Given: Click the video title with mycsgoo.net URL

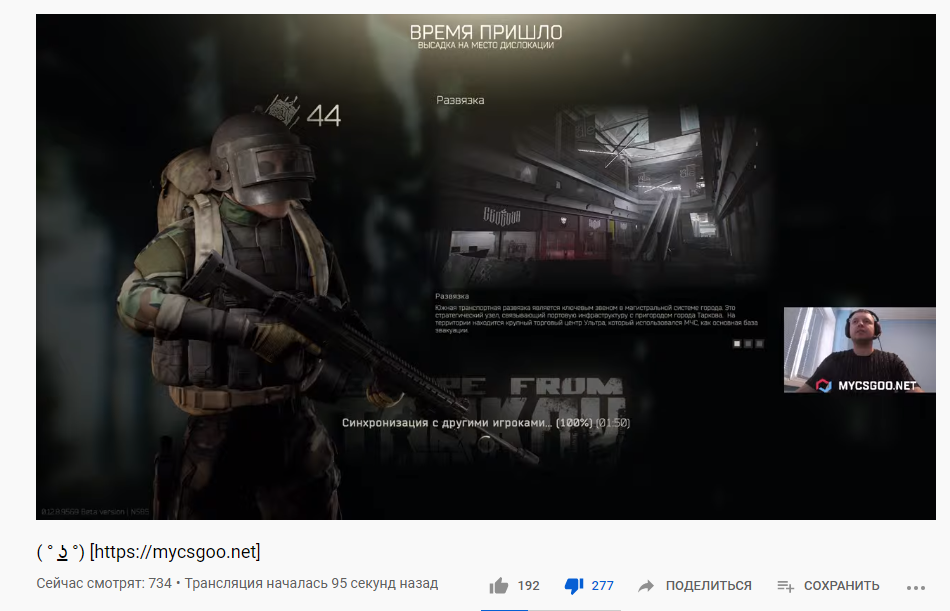Looking at the screenshot, I should pos(148,551).
